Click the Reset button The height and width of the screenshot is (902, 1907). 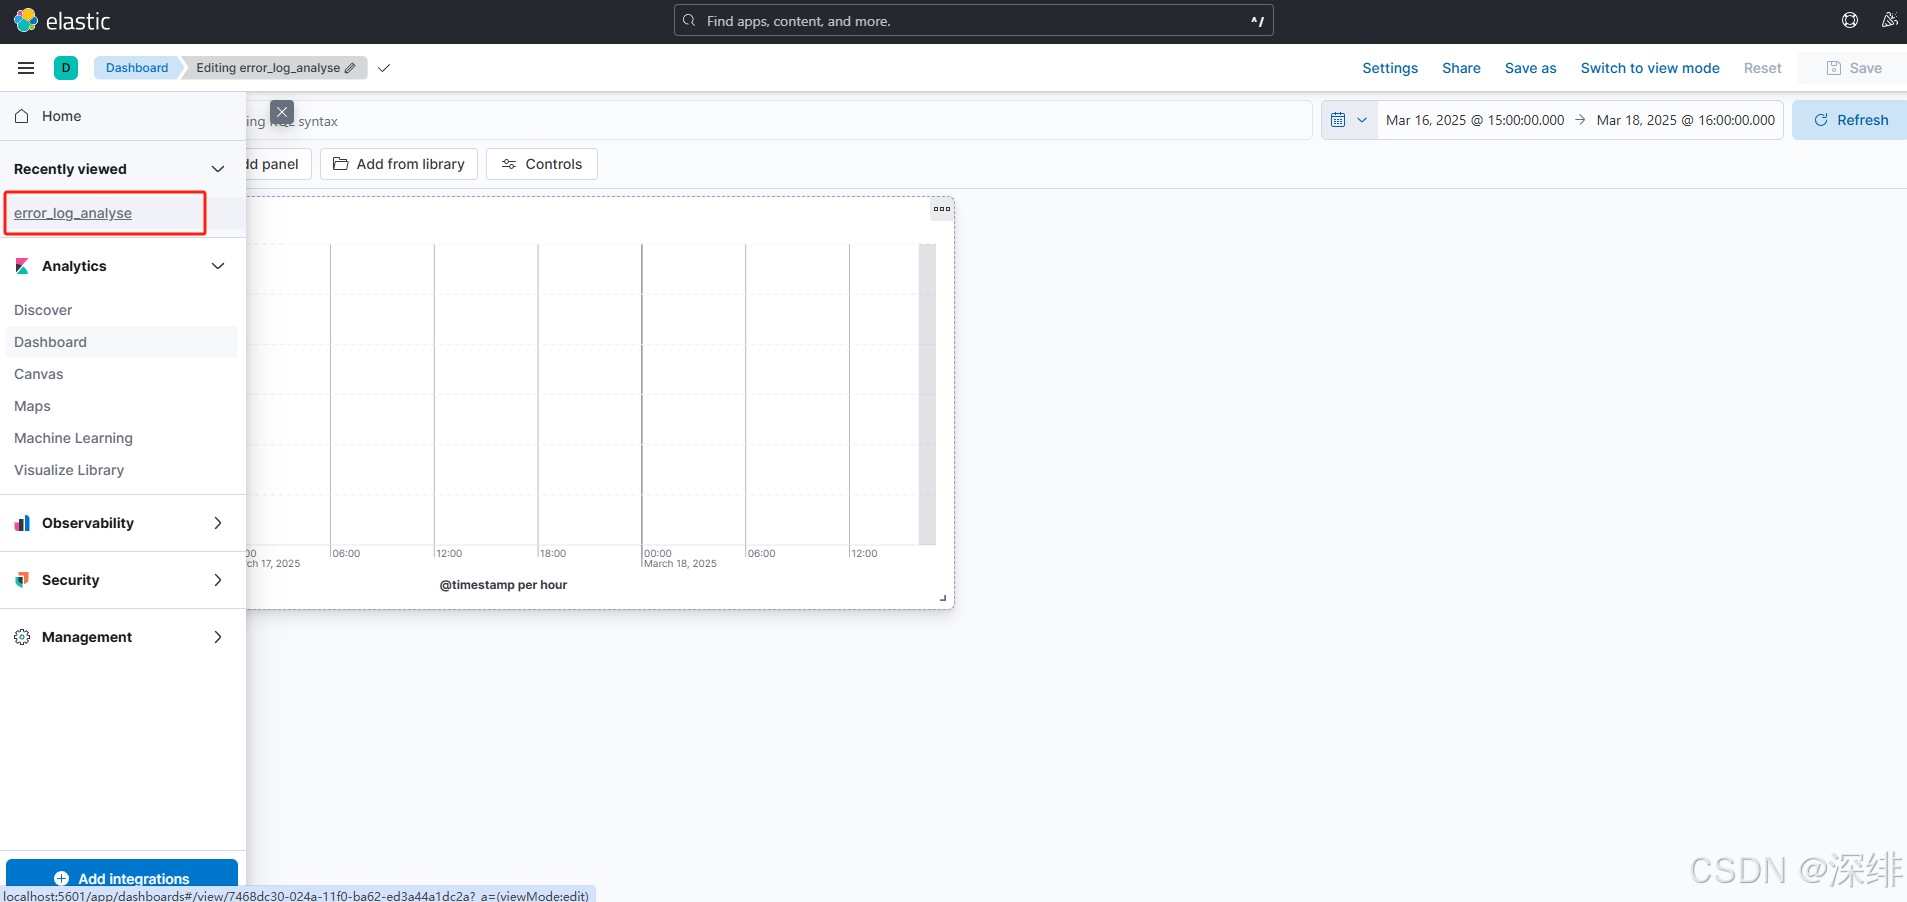[x=1763, y=68]
